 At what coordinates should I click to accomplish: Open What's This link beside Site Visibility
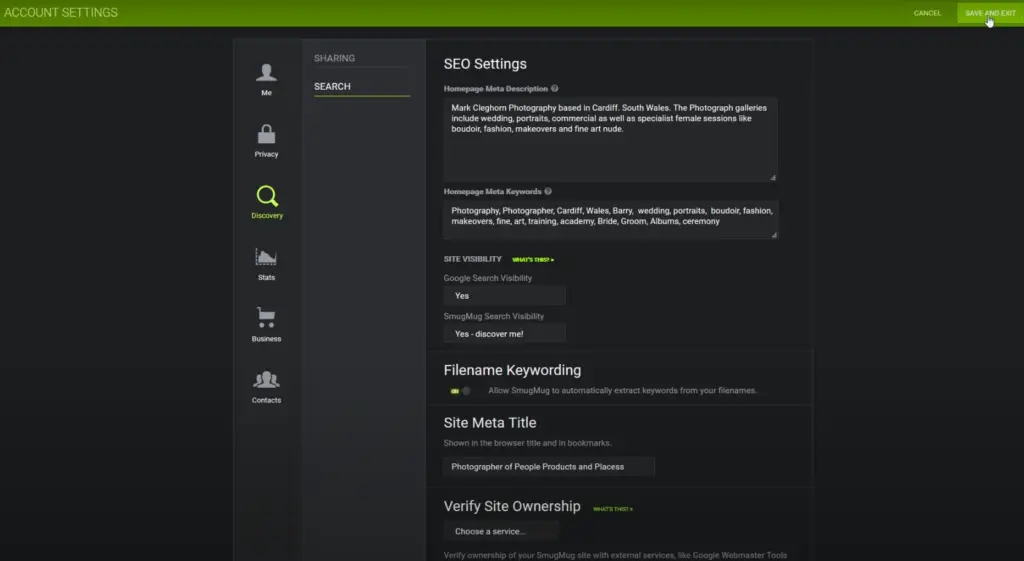click(533, 260)
